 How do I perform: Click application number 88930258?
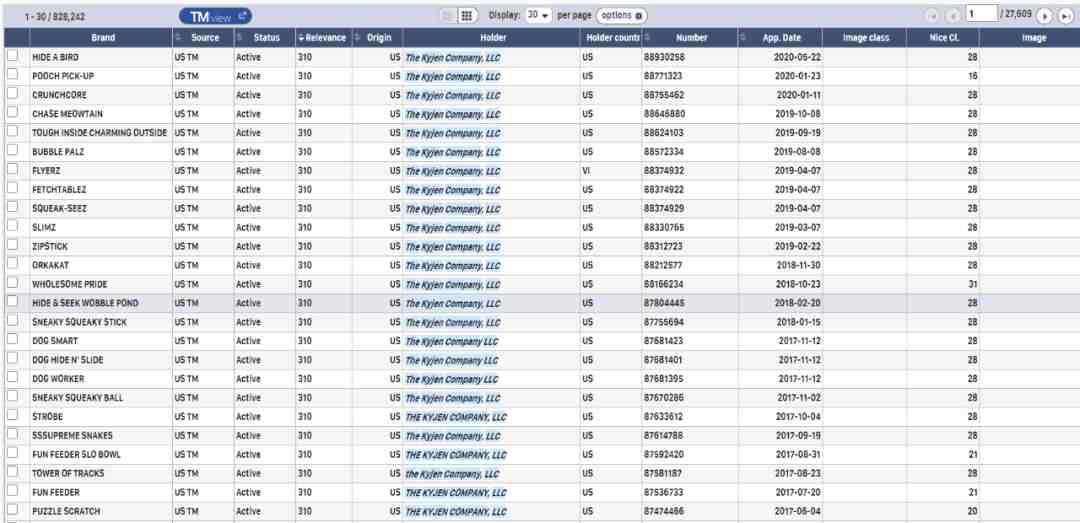click(664, 57)
